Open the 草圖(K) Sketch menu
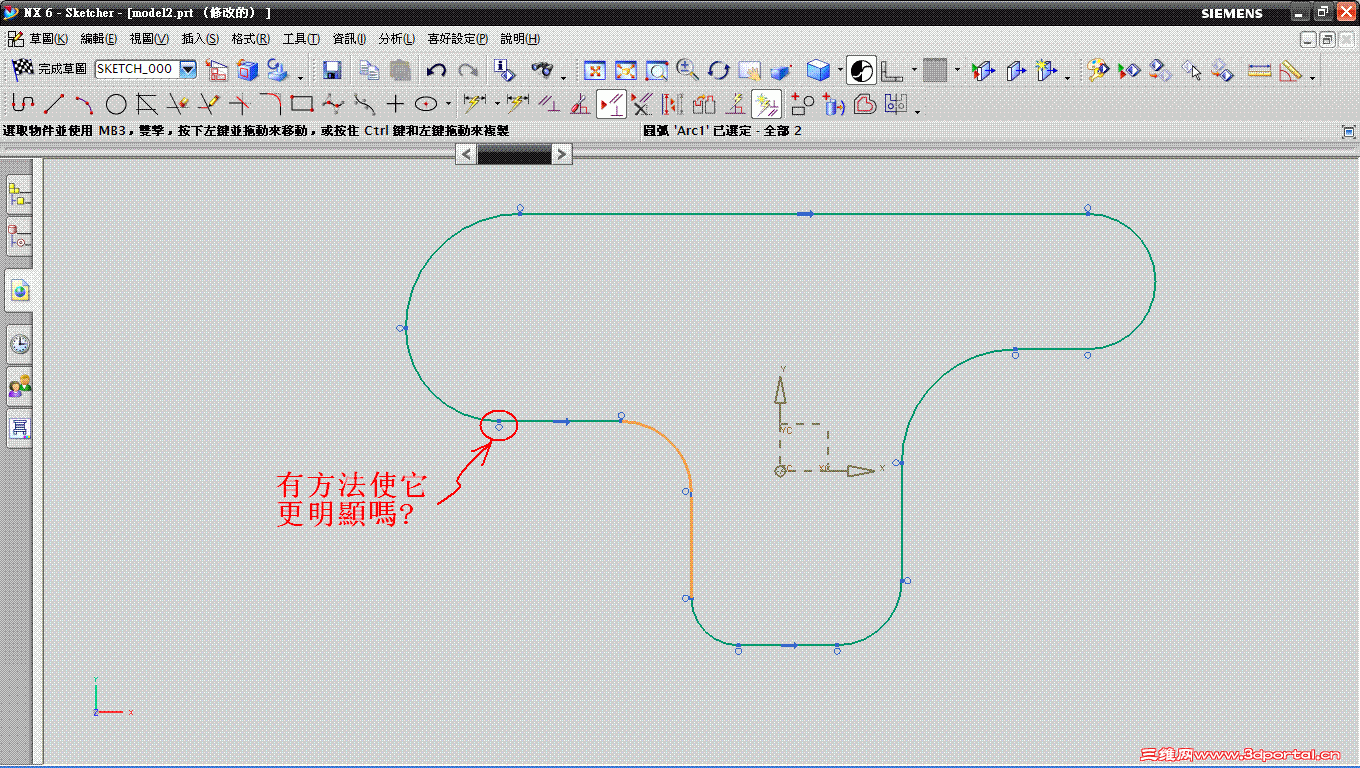Image resolution: width=1360 pixels, height=768 pixels. point(48,39)
